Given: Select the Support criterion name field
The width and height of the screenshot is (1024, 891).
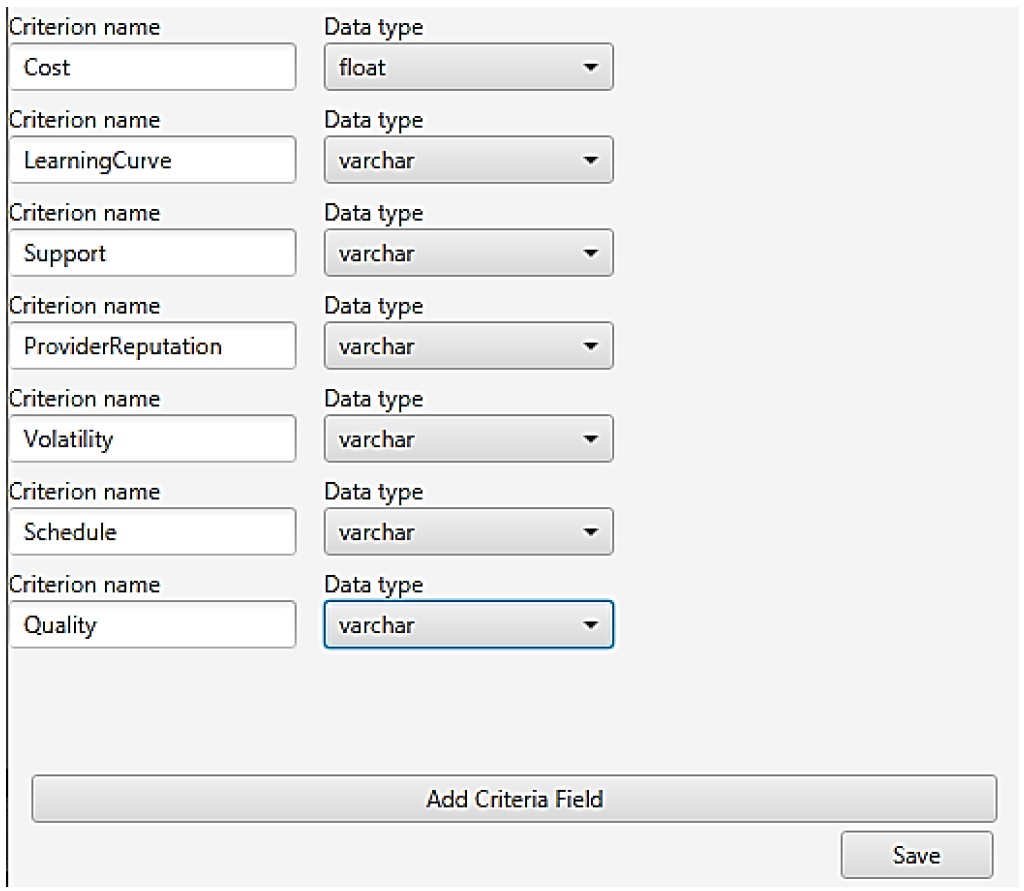Looking at the screenshot, I should tap(152, 253).
